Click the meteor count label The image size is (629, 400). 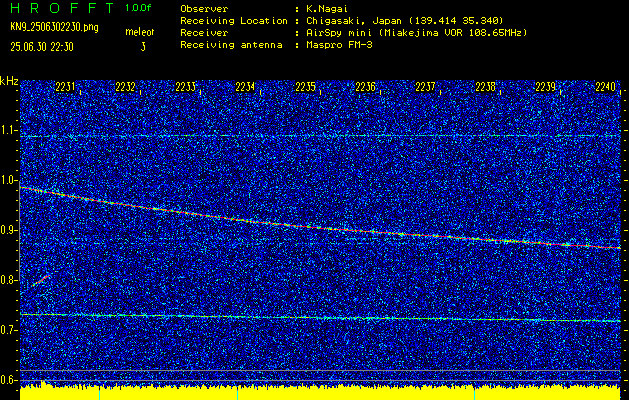point(140,32)
